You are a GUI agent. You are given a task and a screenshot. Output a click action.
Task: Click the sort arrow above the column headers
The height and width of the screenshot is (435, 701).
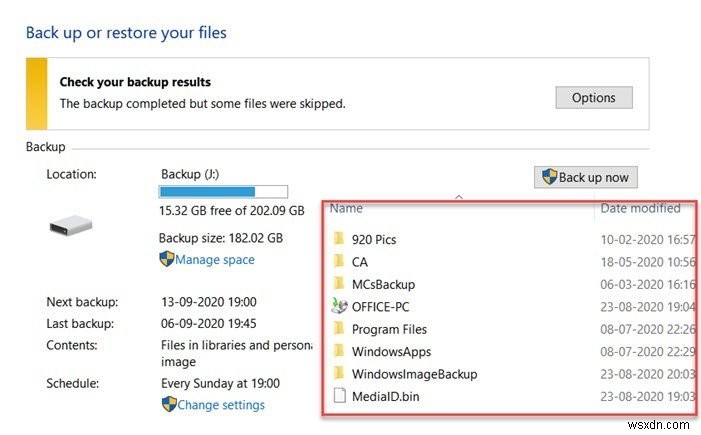click(459, 197)
